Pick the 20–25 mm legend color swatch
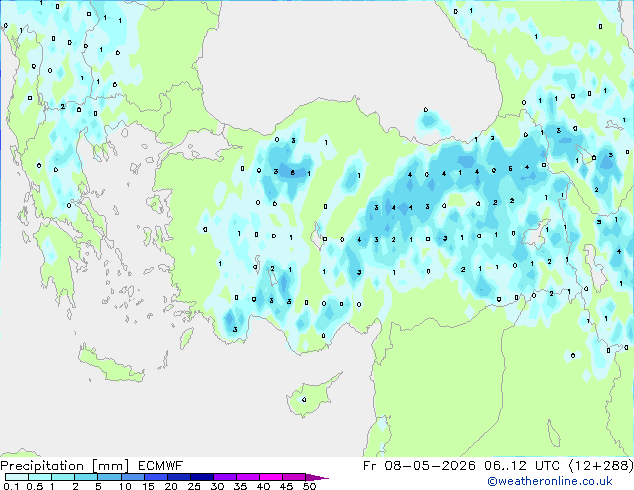634x490 pixels. [x=178, y=477]
